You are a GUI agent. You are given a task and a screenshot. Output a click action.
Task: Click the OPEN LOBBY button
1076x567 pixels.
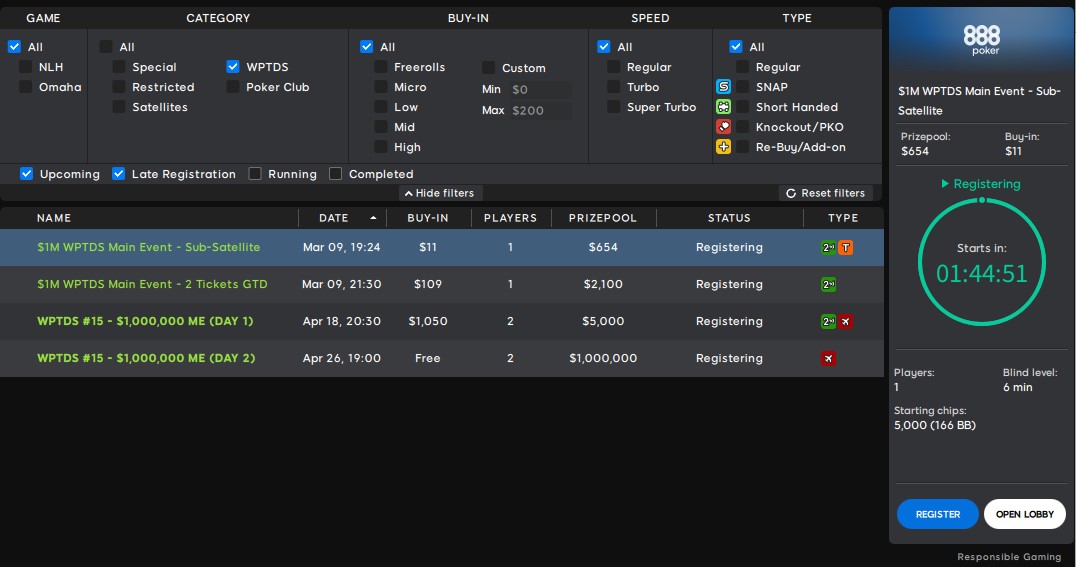1025,514
